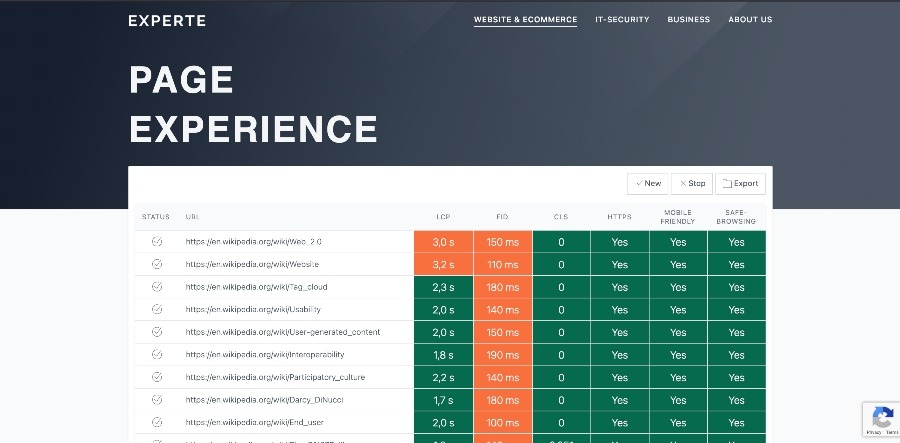Click status check icon for Tag_cloud row
The image size is (900, 443).
coord(157,286)
